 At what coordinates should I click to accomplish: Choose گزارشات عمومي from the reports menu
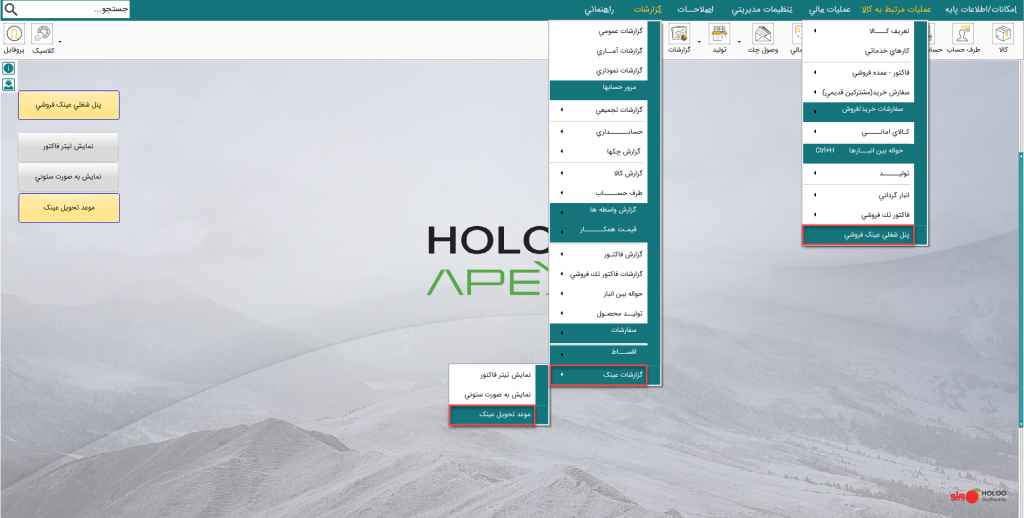pyautogui.click(x=598, y=31)
